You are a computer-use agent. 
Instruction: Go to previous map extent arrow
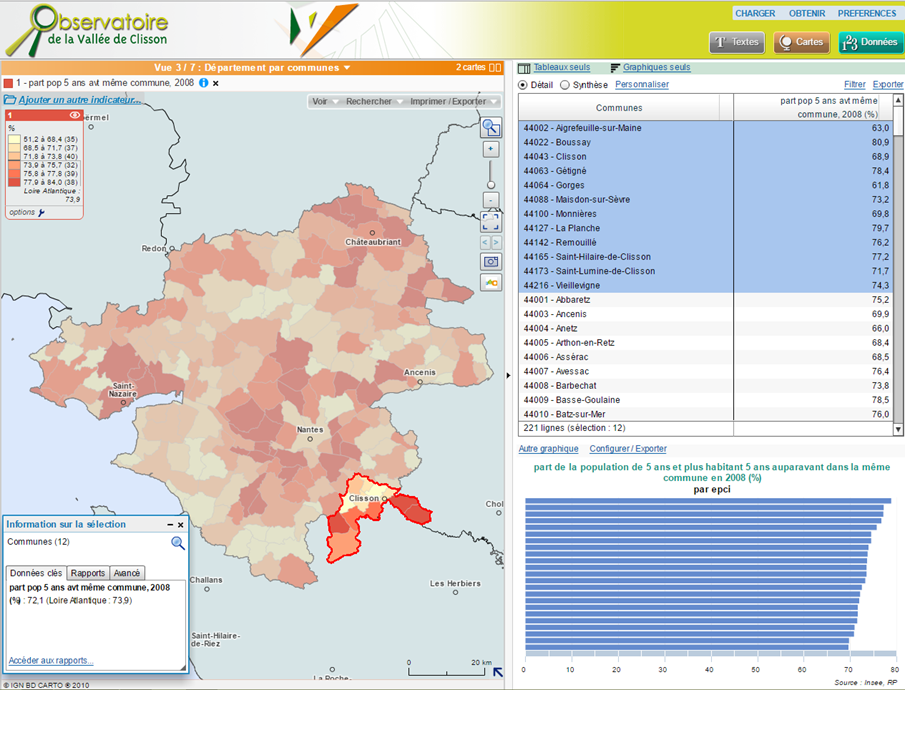tap(485, 242)
